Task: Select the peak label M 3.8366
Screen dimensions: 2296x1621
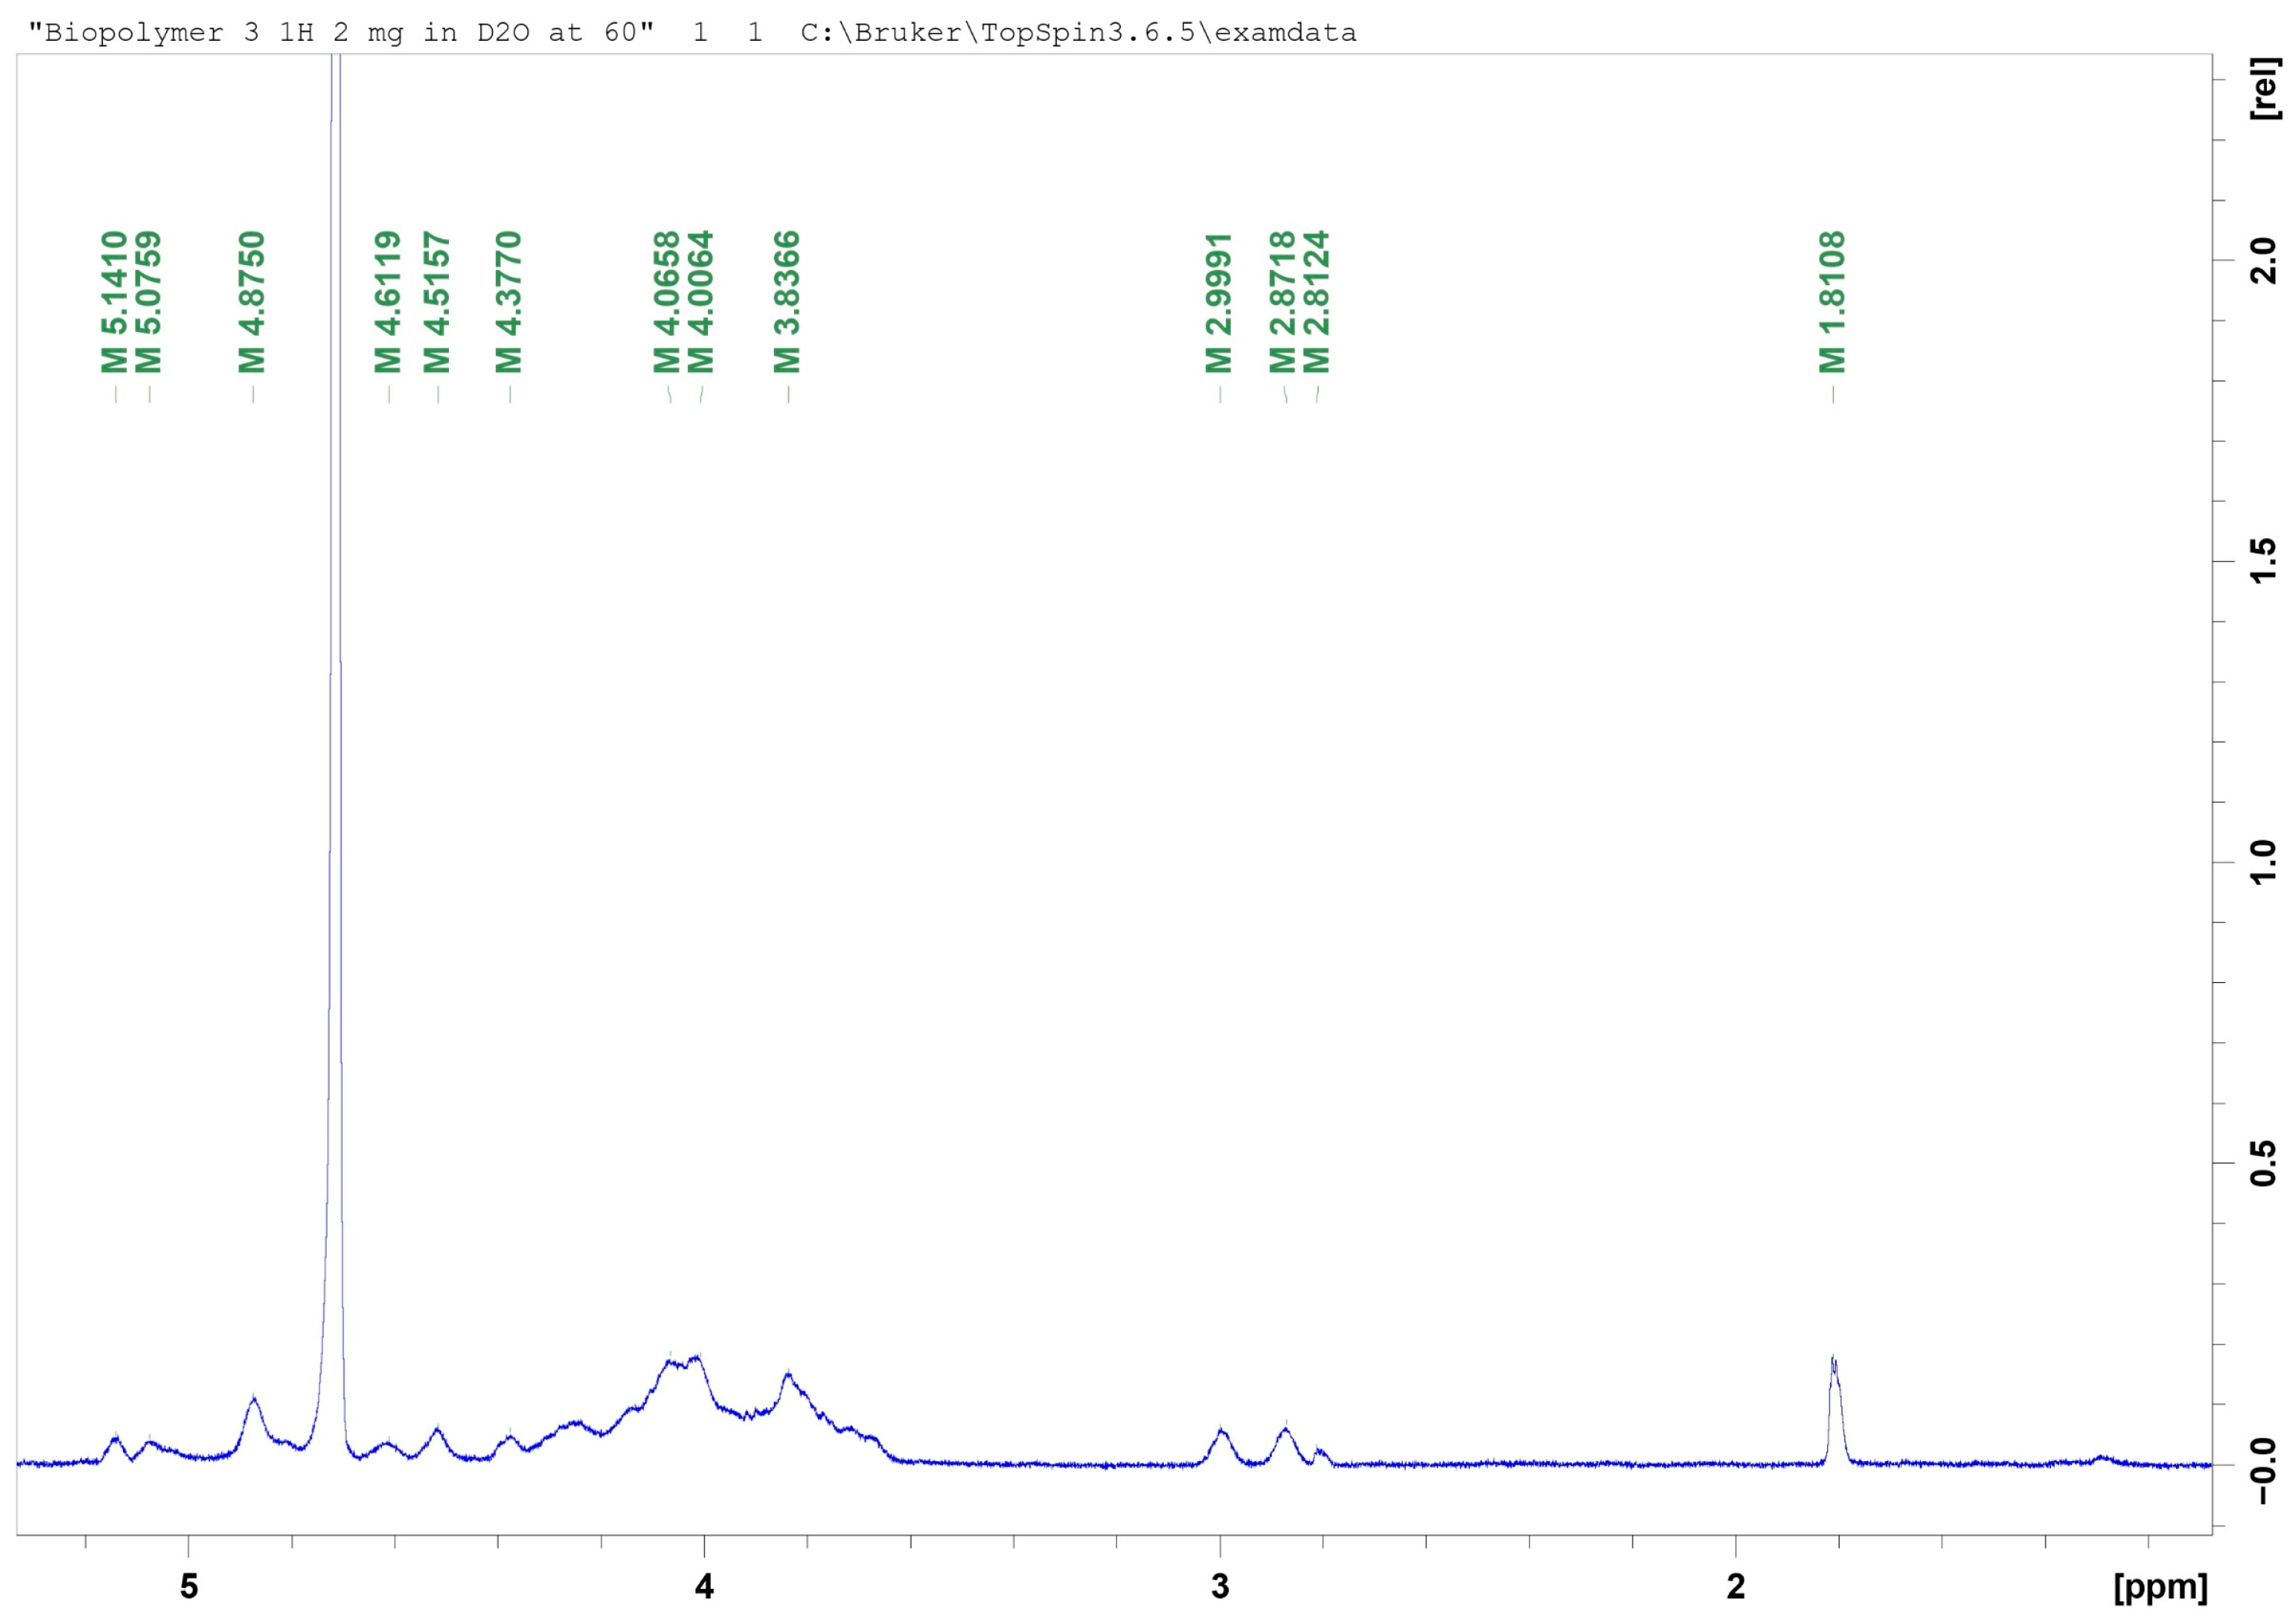Action: pyautogui.click(x=787, y=302)
